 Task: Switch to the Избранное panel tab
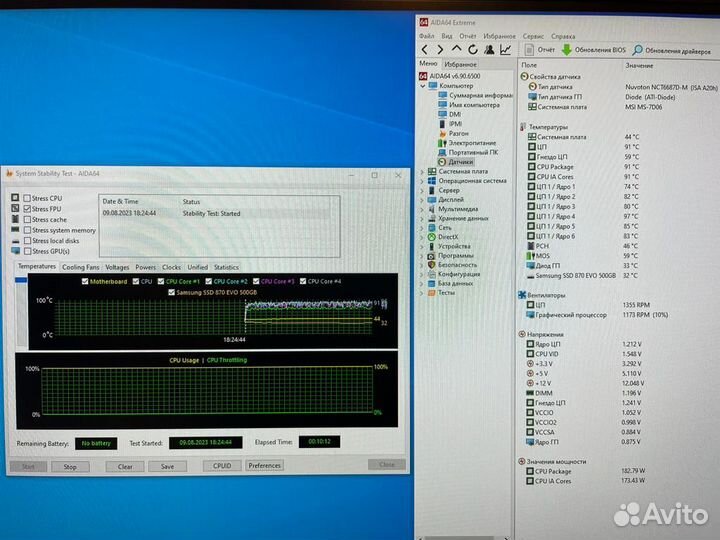460,64
